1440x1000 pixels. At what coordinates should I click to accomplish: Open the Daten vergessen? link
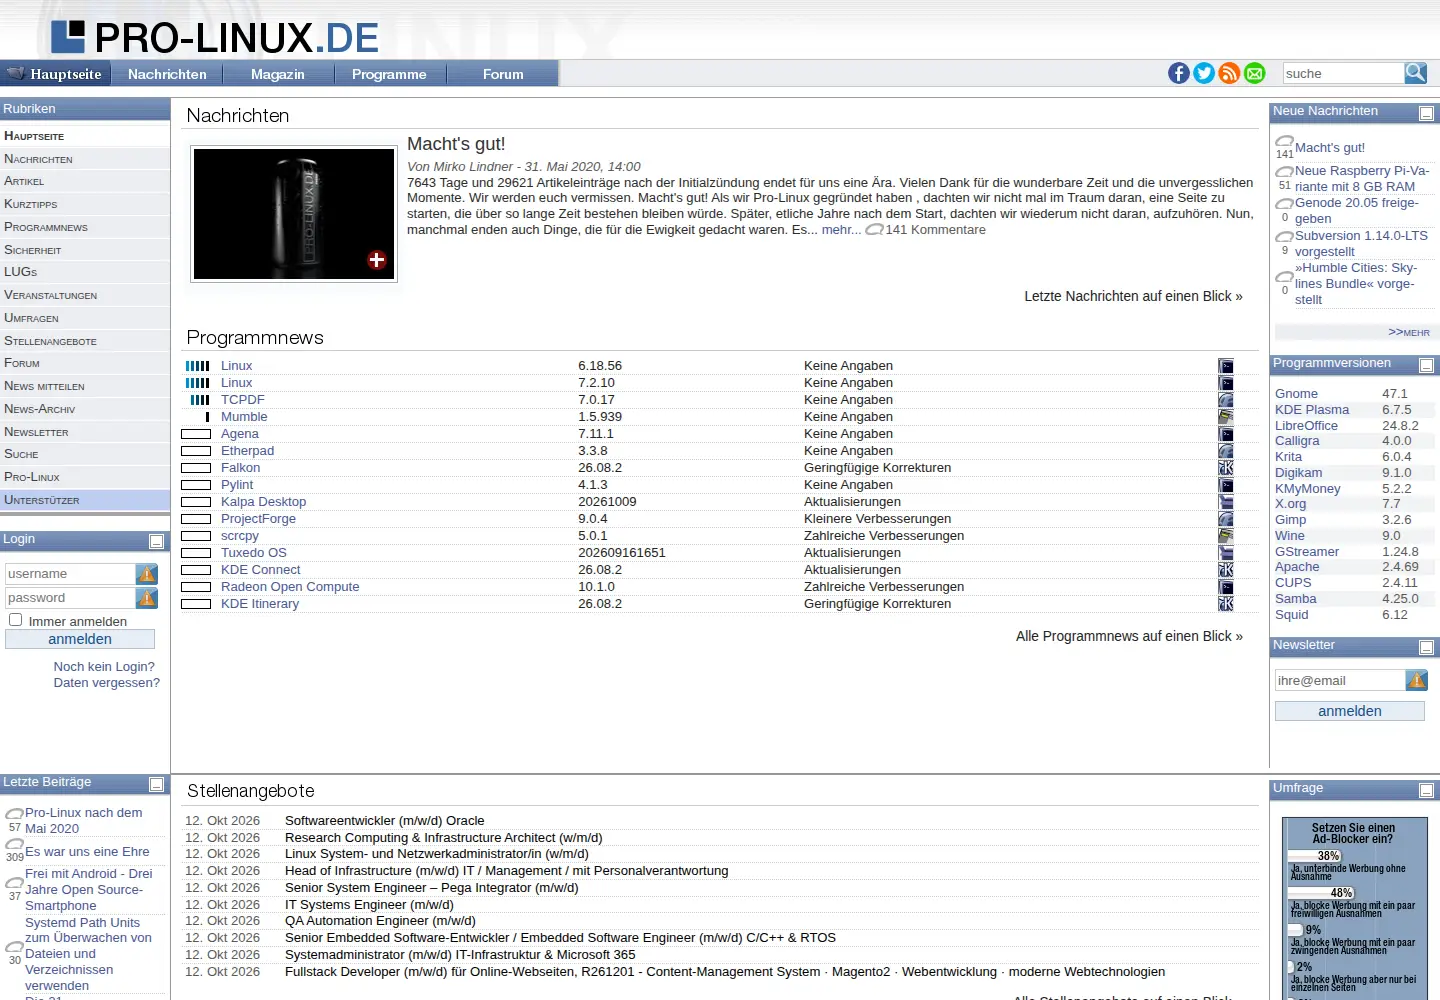(107, 683)
